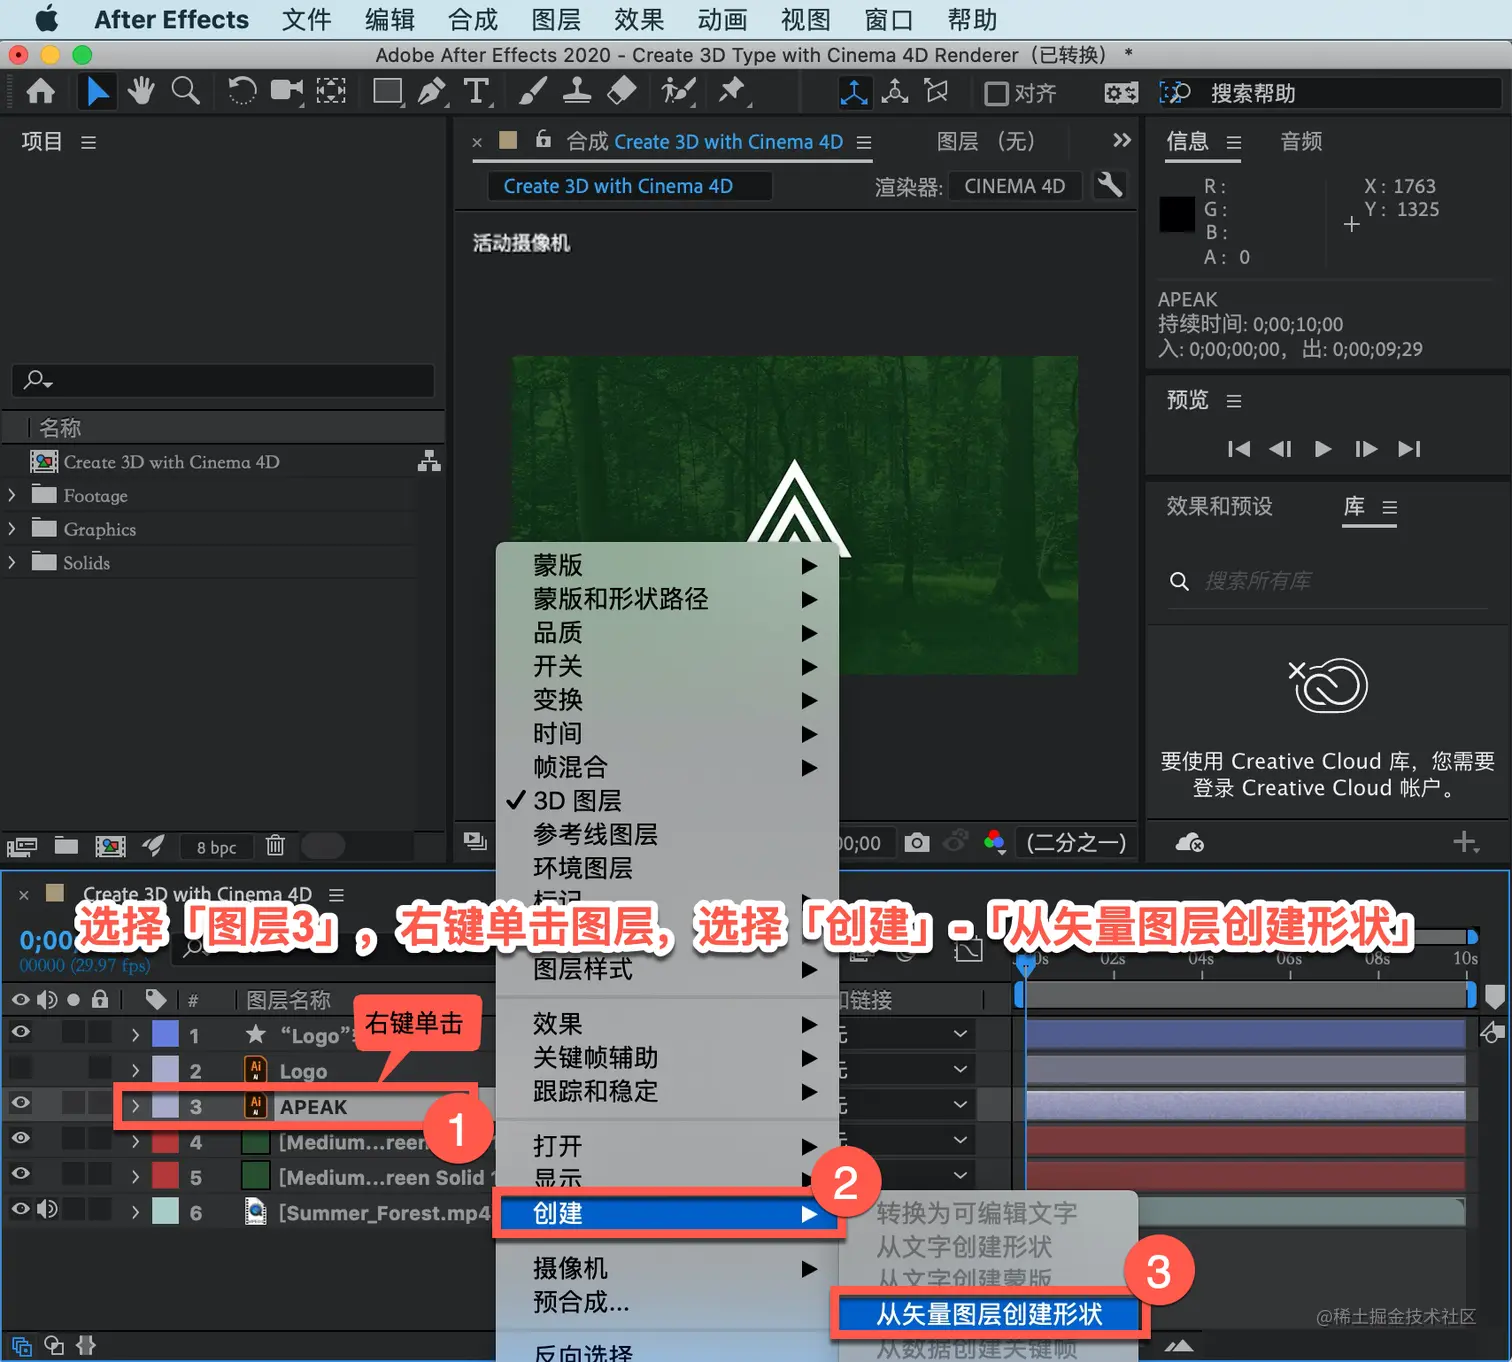This screenshot has height=1362, width=1512.
Task: Show hidden panels with double chevron
Action: (1122, 140)
